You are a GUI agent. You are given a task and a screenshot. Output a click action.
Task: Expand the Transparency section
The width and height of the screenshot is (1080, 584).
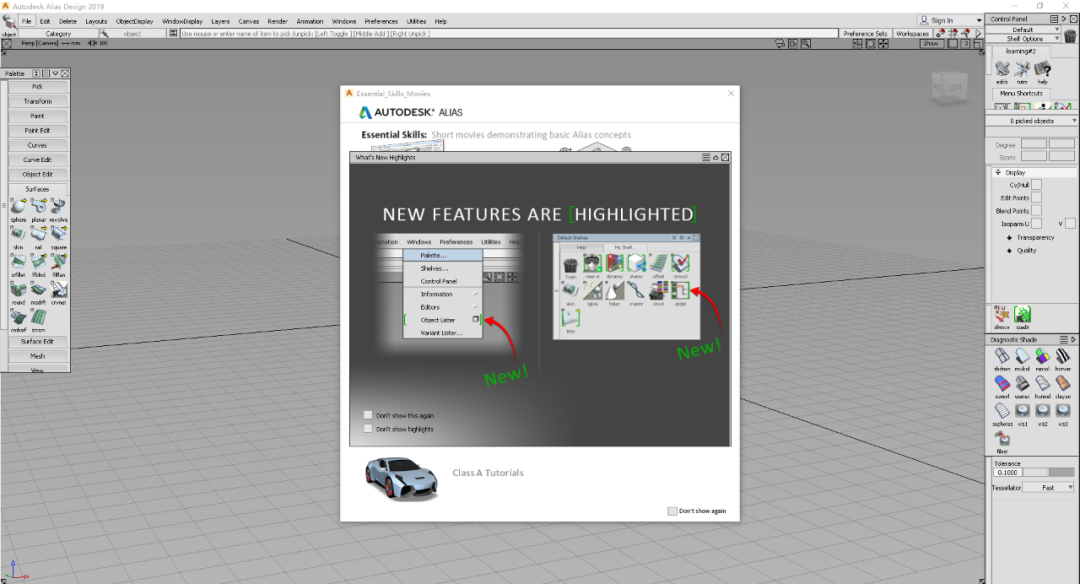1010,238
